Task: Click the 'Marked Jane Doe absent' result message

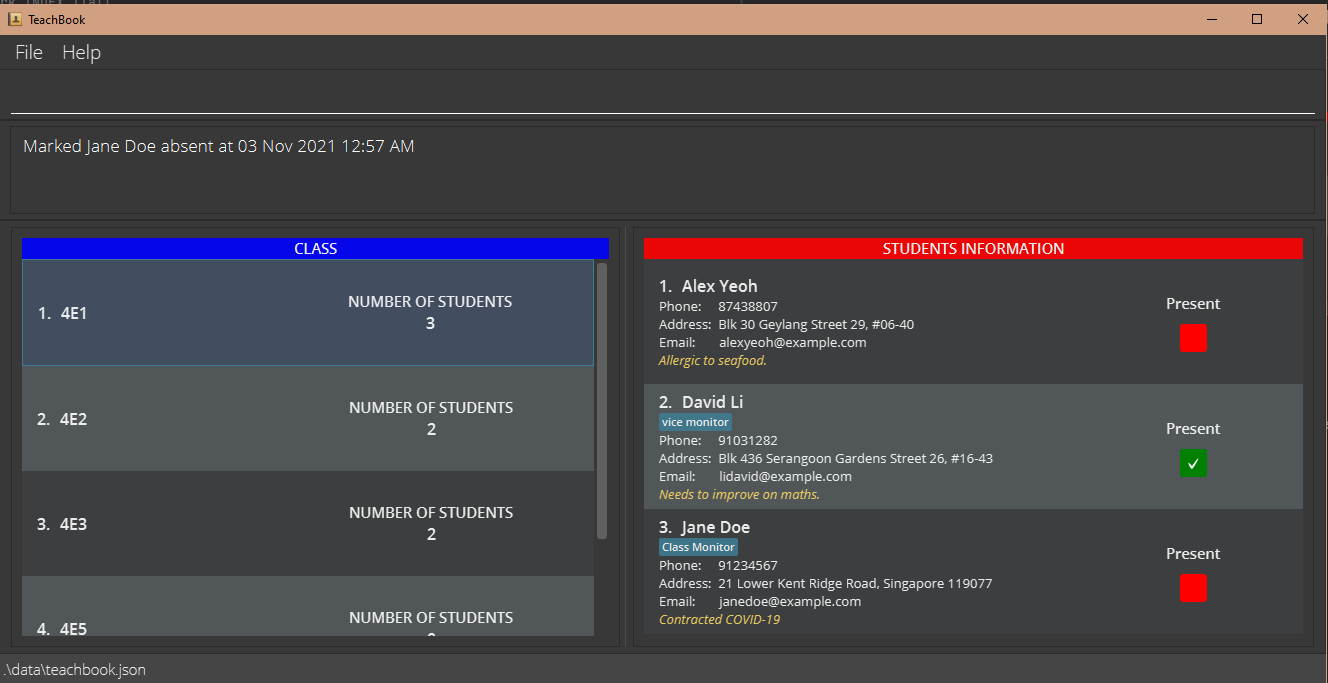Action: coord(218,146)
